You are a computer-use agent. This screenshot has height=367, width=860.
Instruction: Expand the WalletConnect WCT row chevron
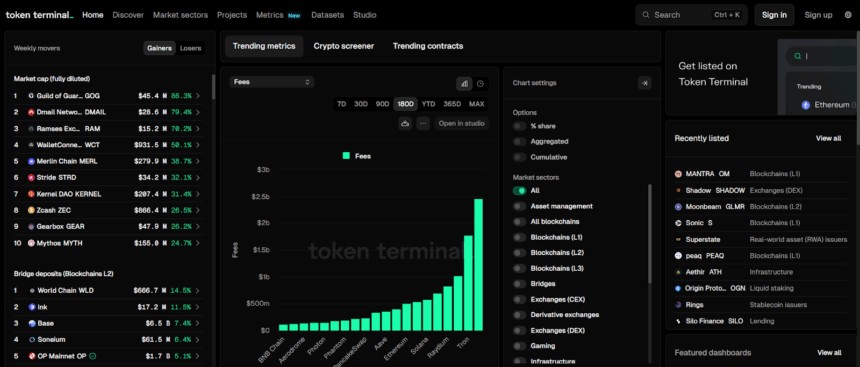(x=198, y=145)
